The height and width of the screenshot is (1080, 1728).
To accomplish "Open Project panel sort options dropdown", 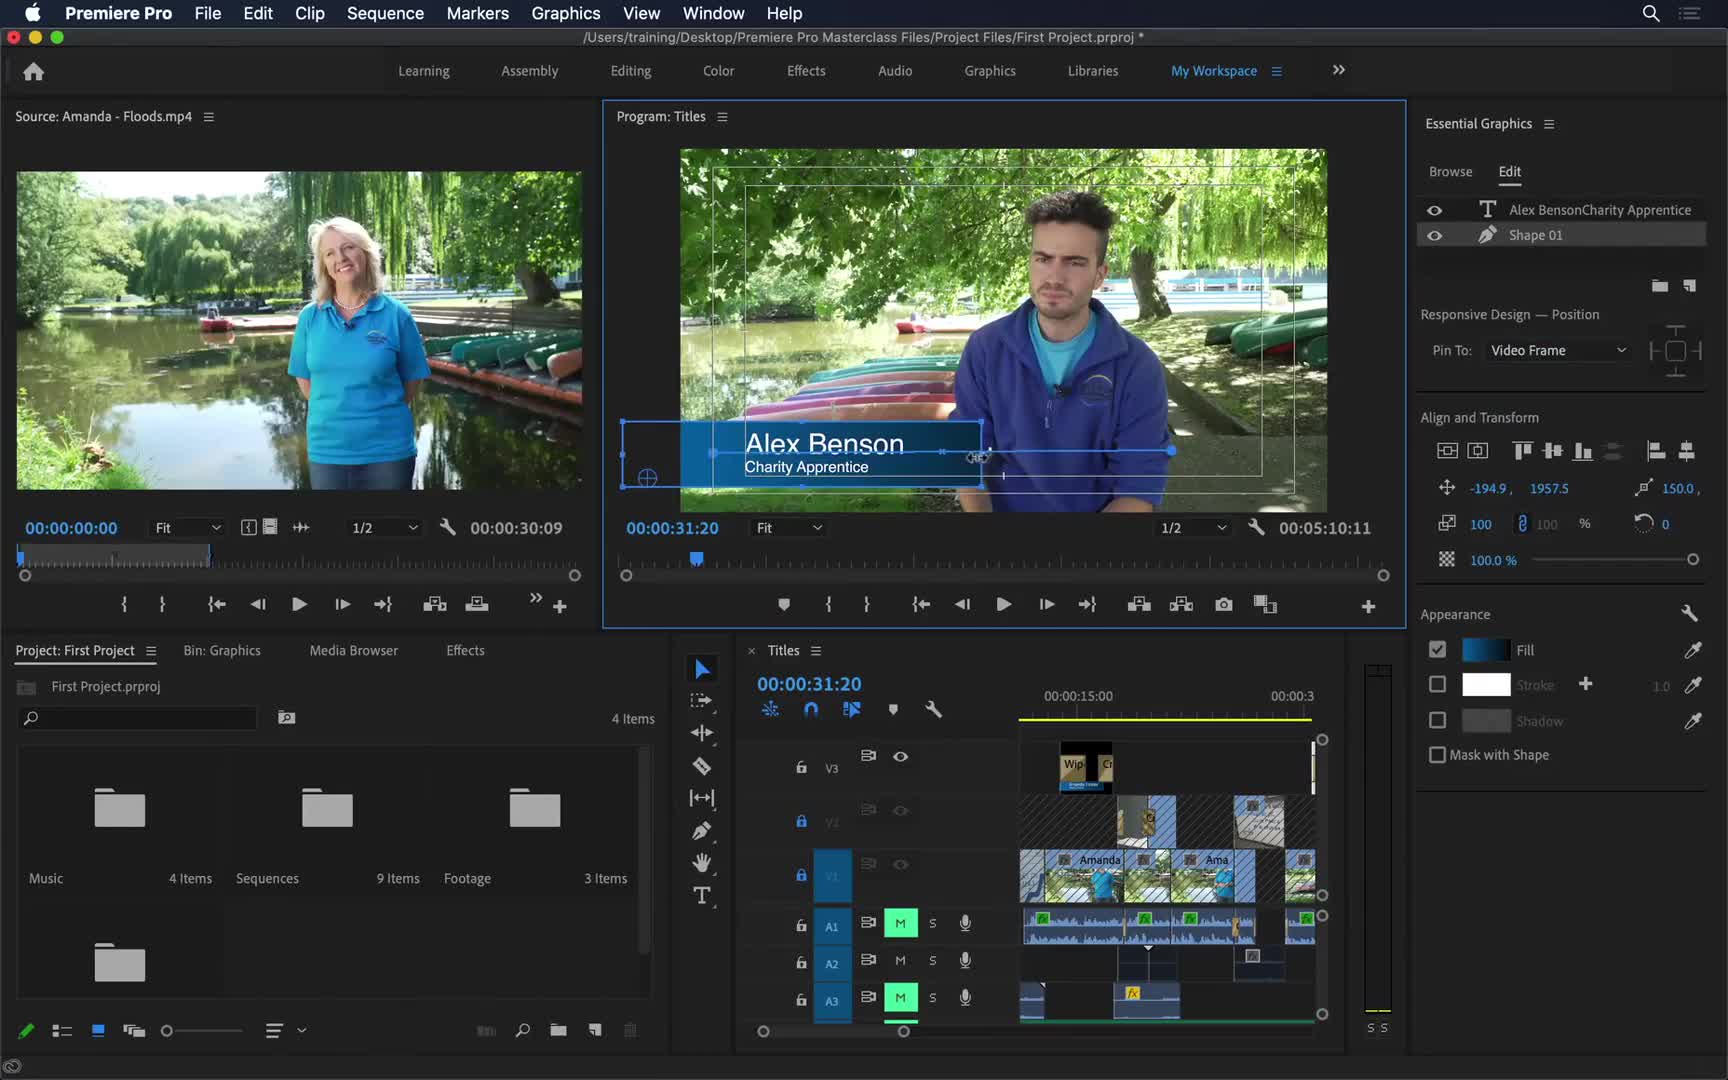I will [x=285, y=1030].
